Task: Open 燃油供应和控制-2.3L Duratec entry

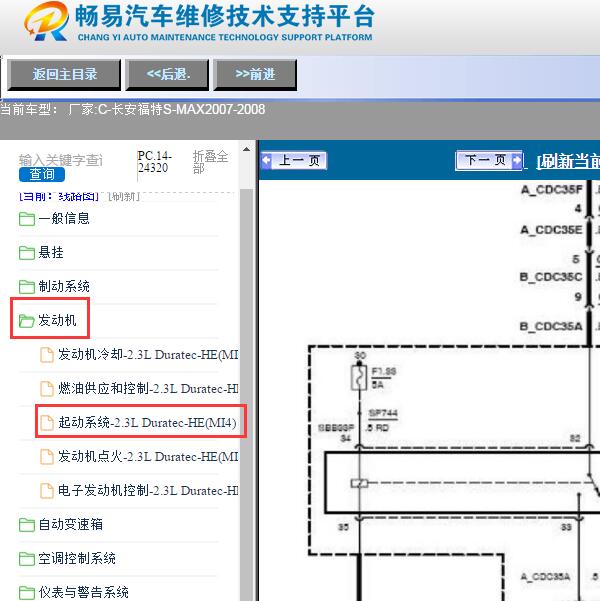Action: coord(148,389)
